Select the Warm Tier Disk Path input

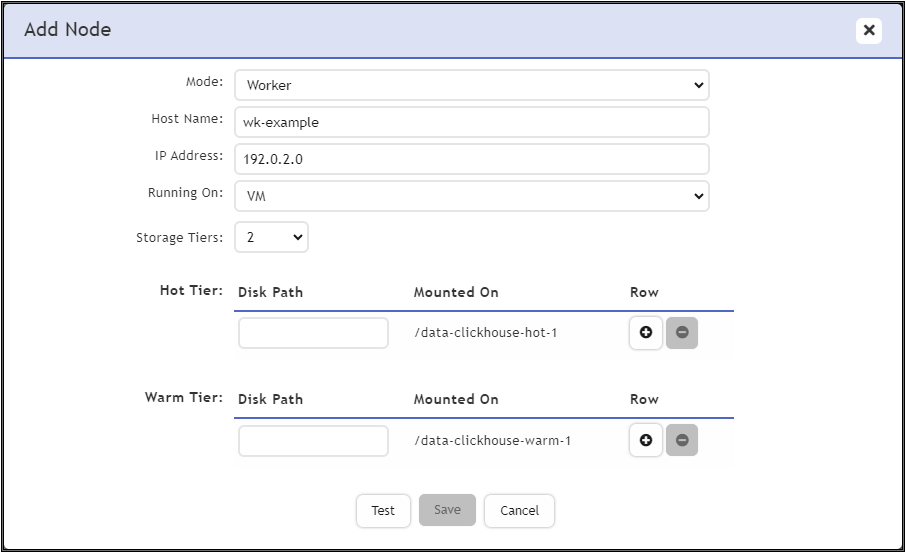[x=313, y=441]
